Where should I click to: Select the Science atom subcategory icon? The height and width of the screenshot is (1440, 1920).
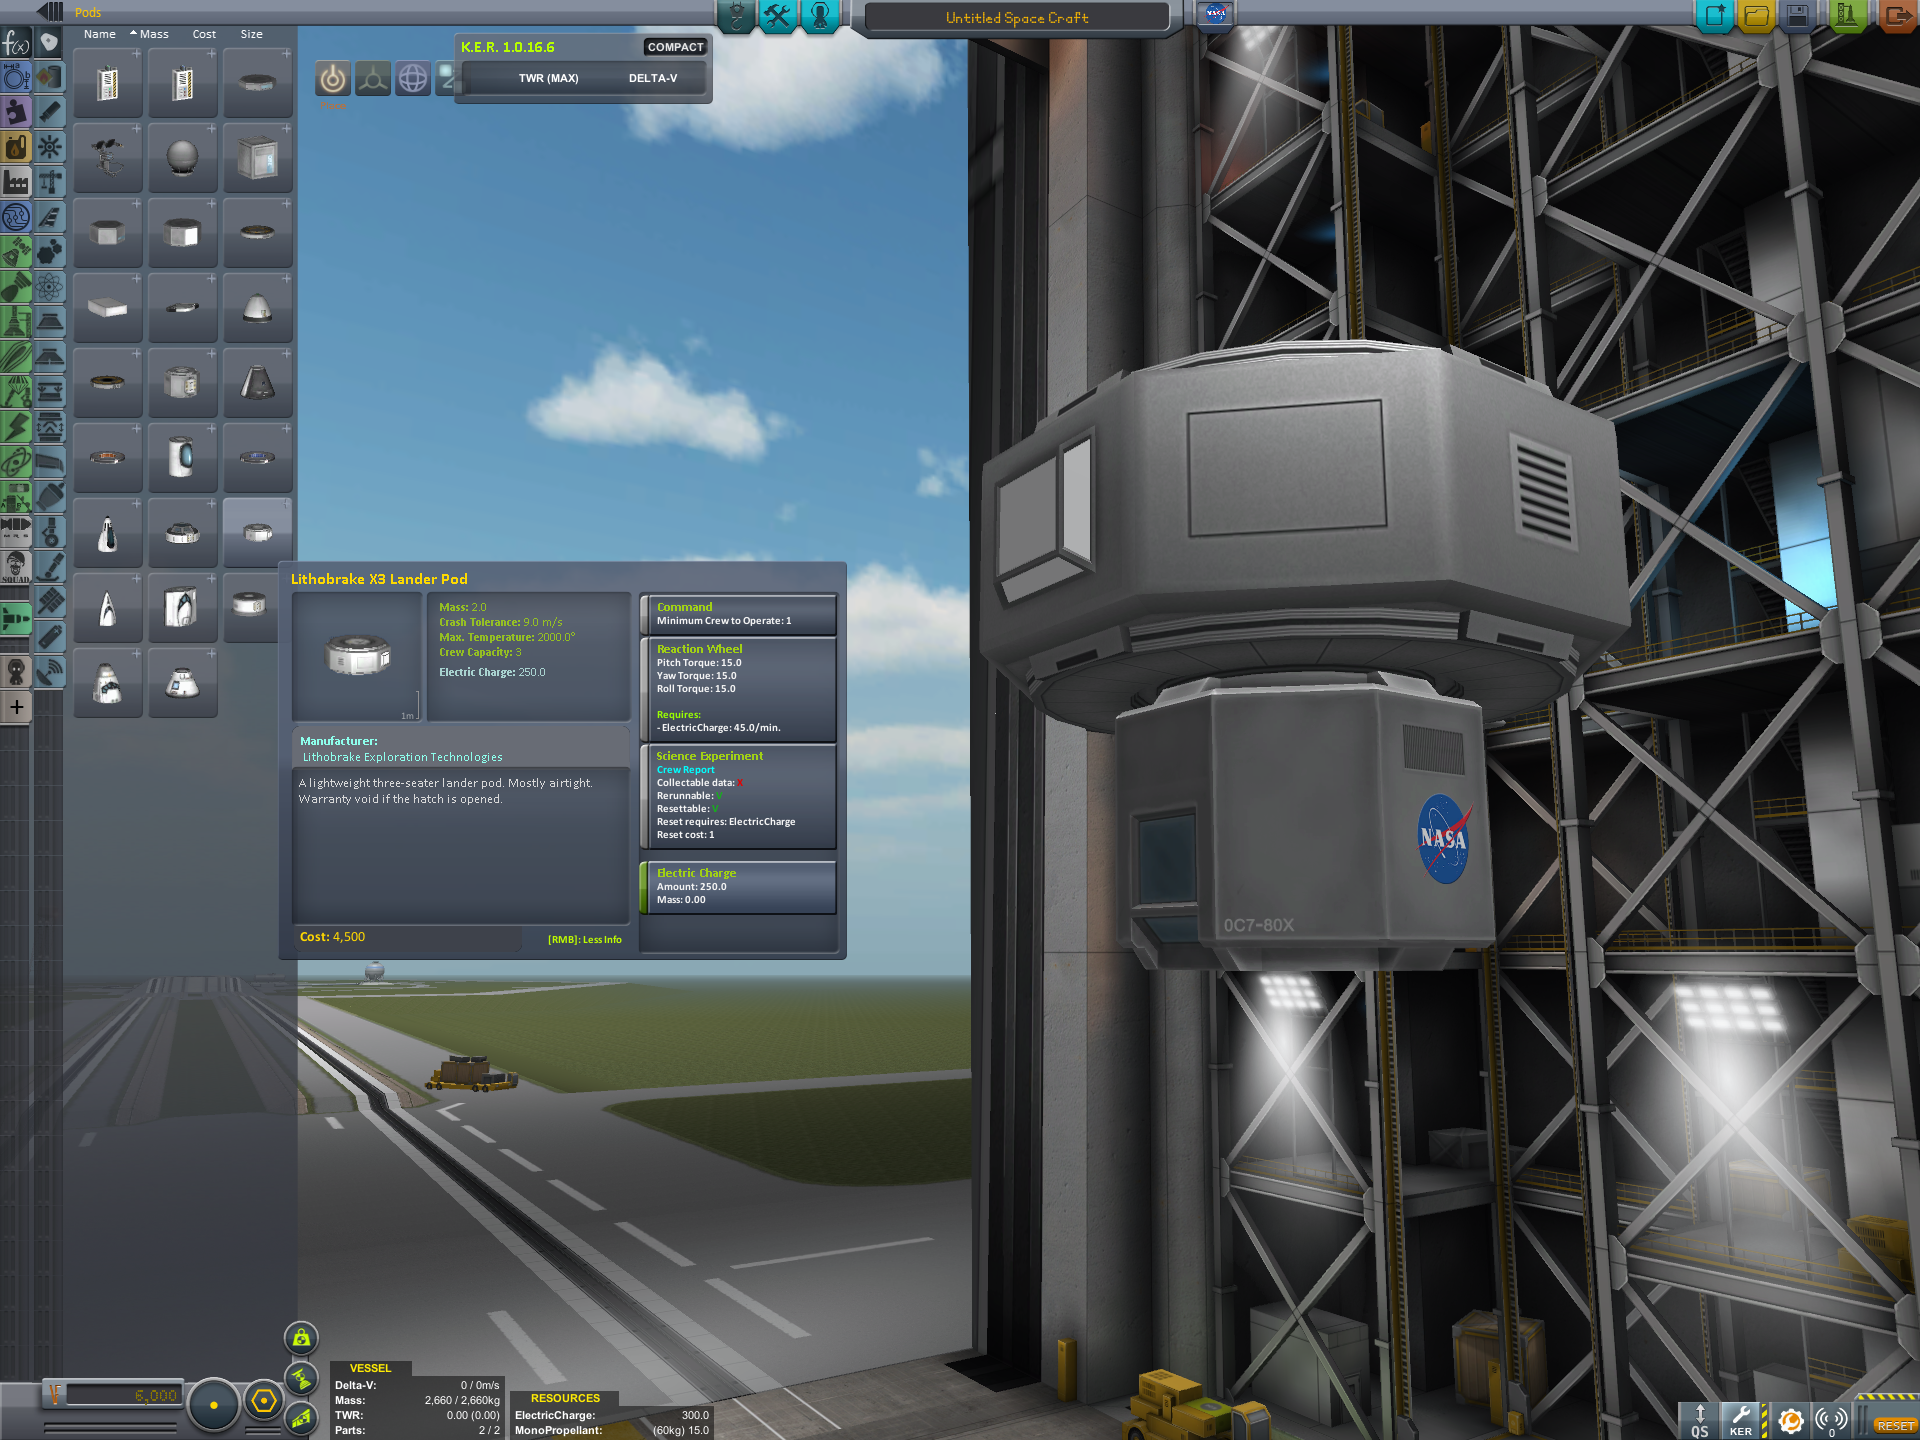coord(49,287)
